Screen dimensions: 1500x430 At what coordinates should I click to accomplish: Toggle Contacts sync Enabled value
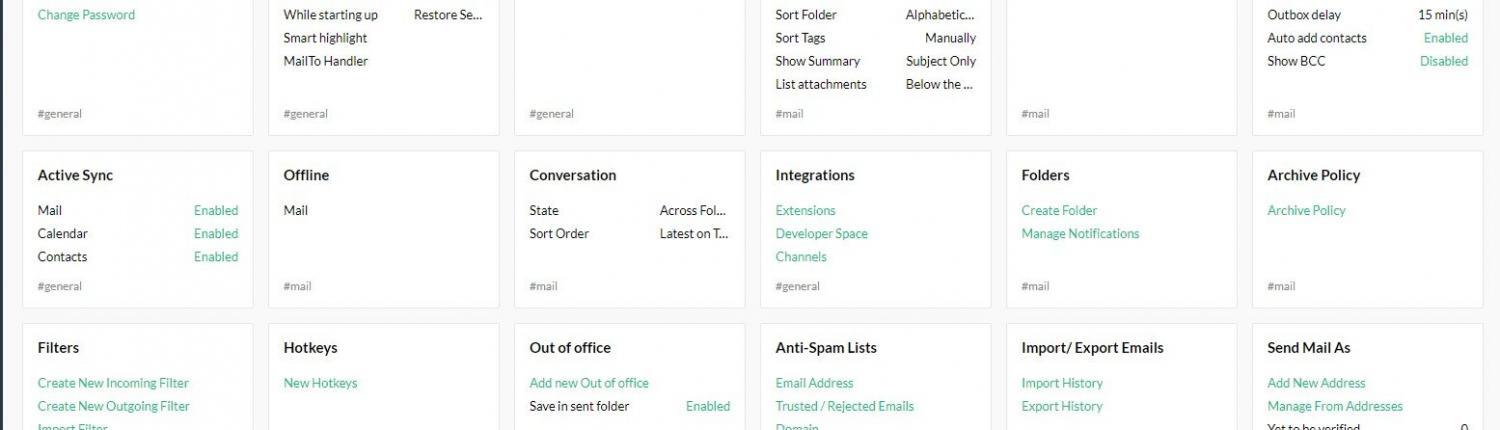coord(216,257)
